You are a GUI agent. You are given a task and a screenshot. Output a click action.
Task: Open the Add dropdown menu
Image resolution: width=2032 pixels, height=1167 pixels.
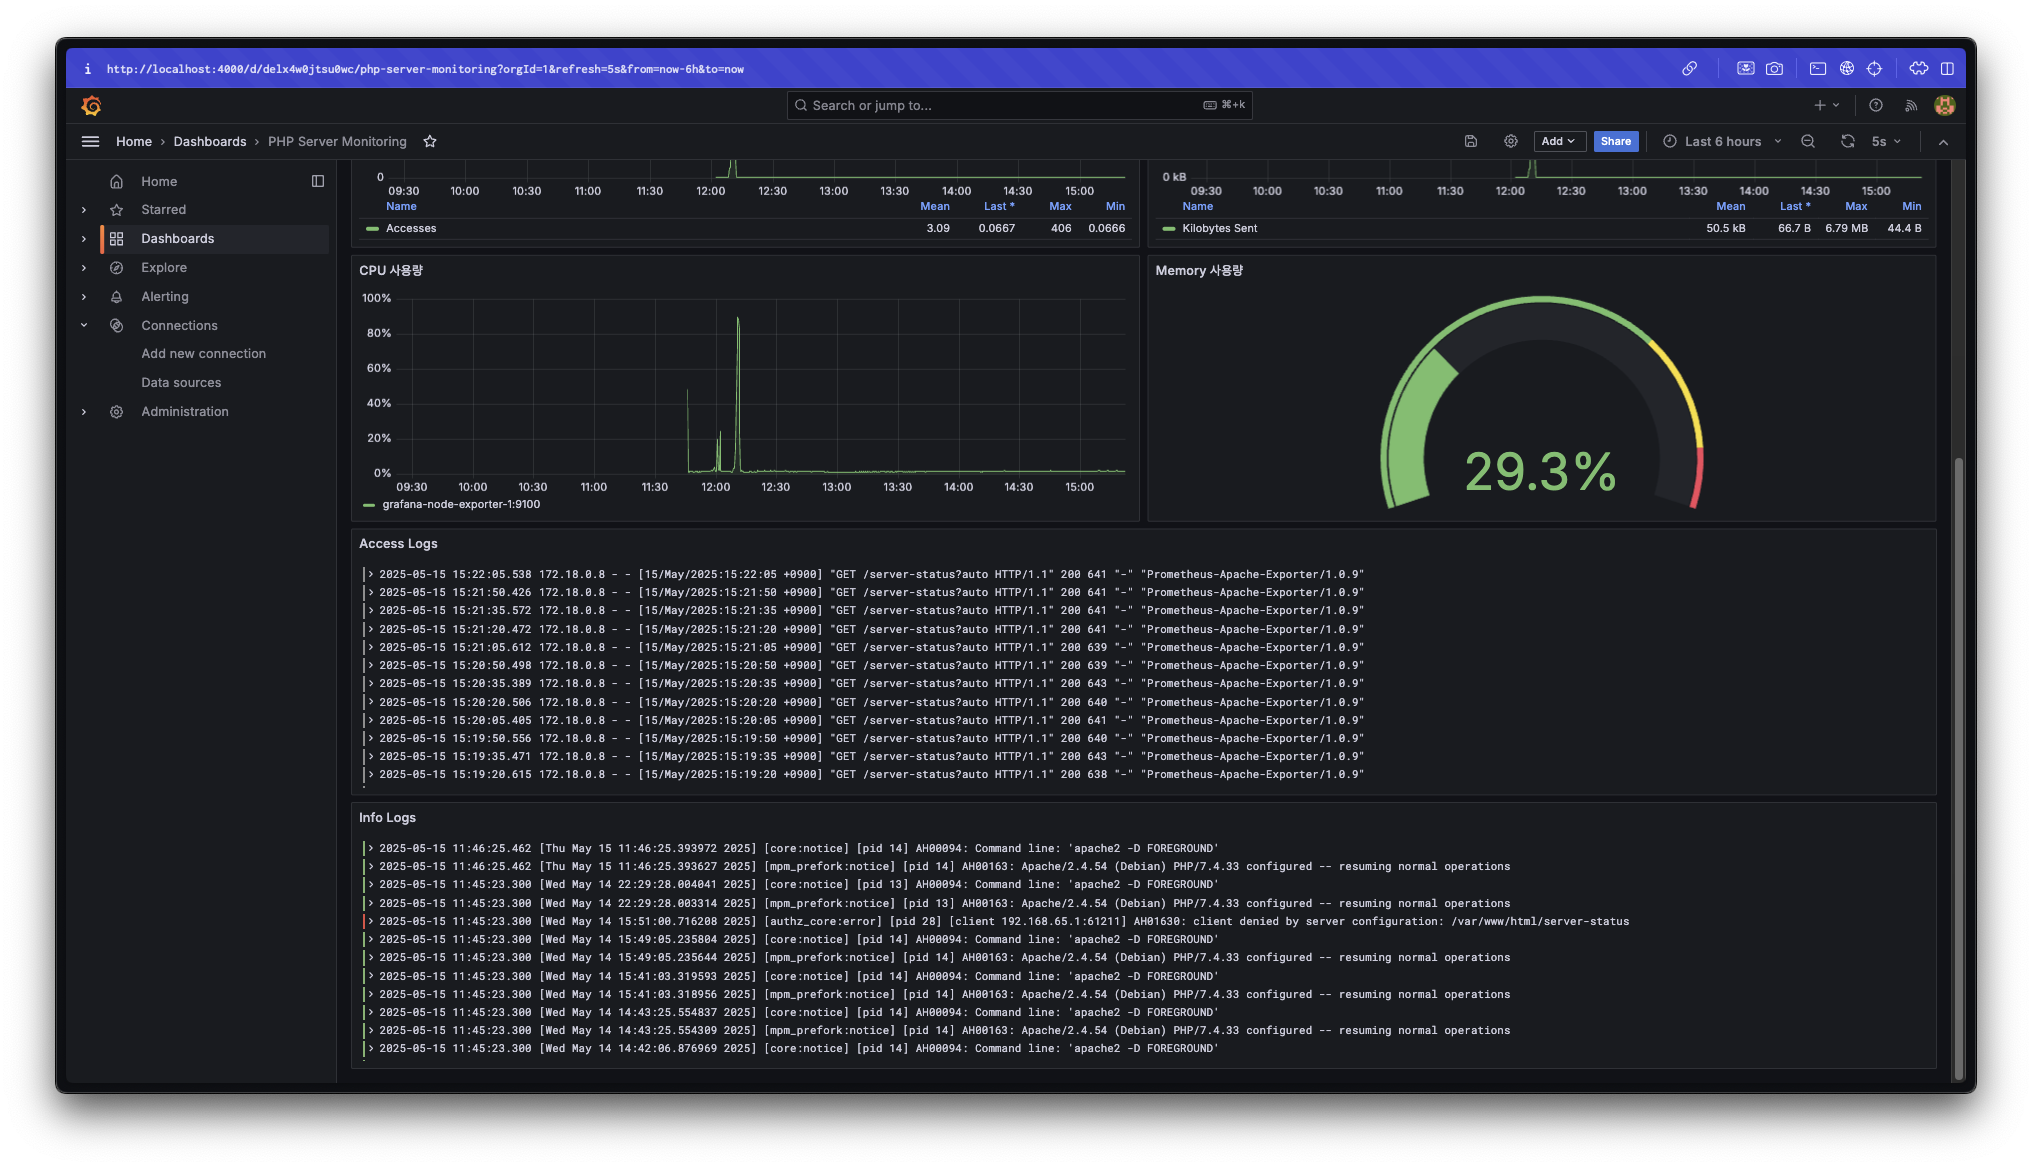[x=1558, y=142]
